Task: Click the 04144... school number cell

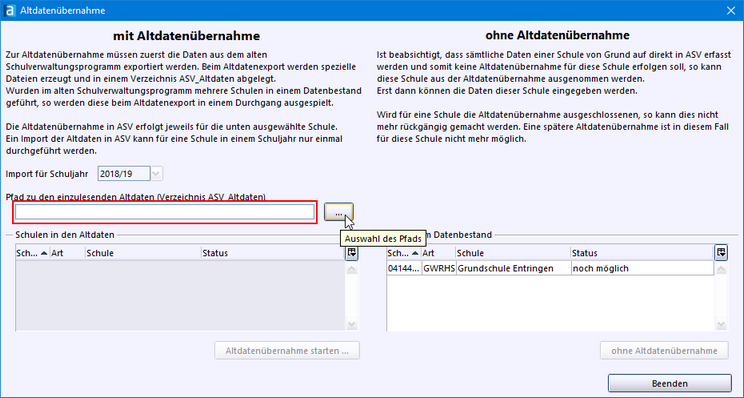Action: click(x=404, y=268)
